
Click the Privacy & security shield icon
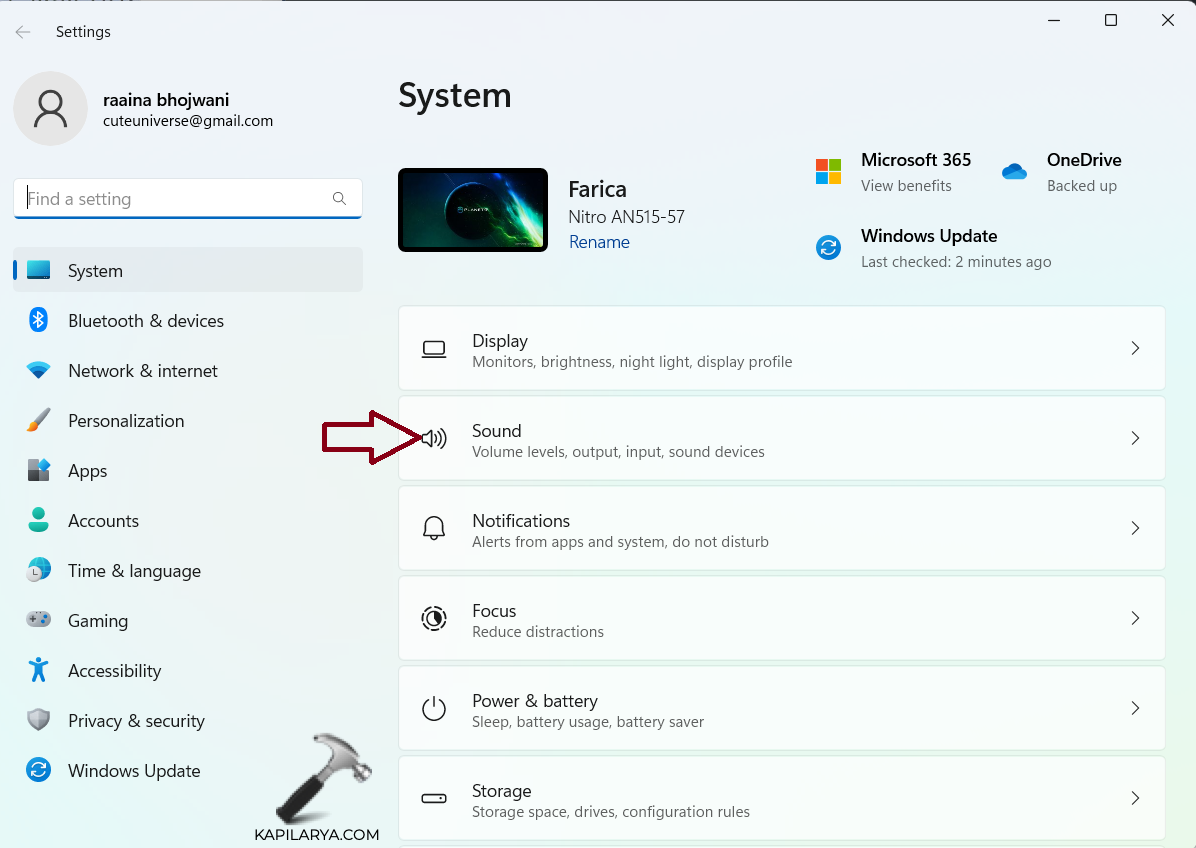38,720
